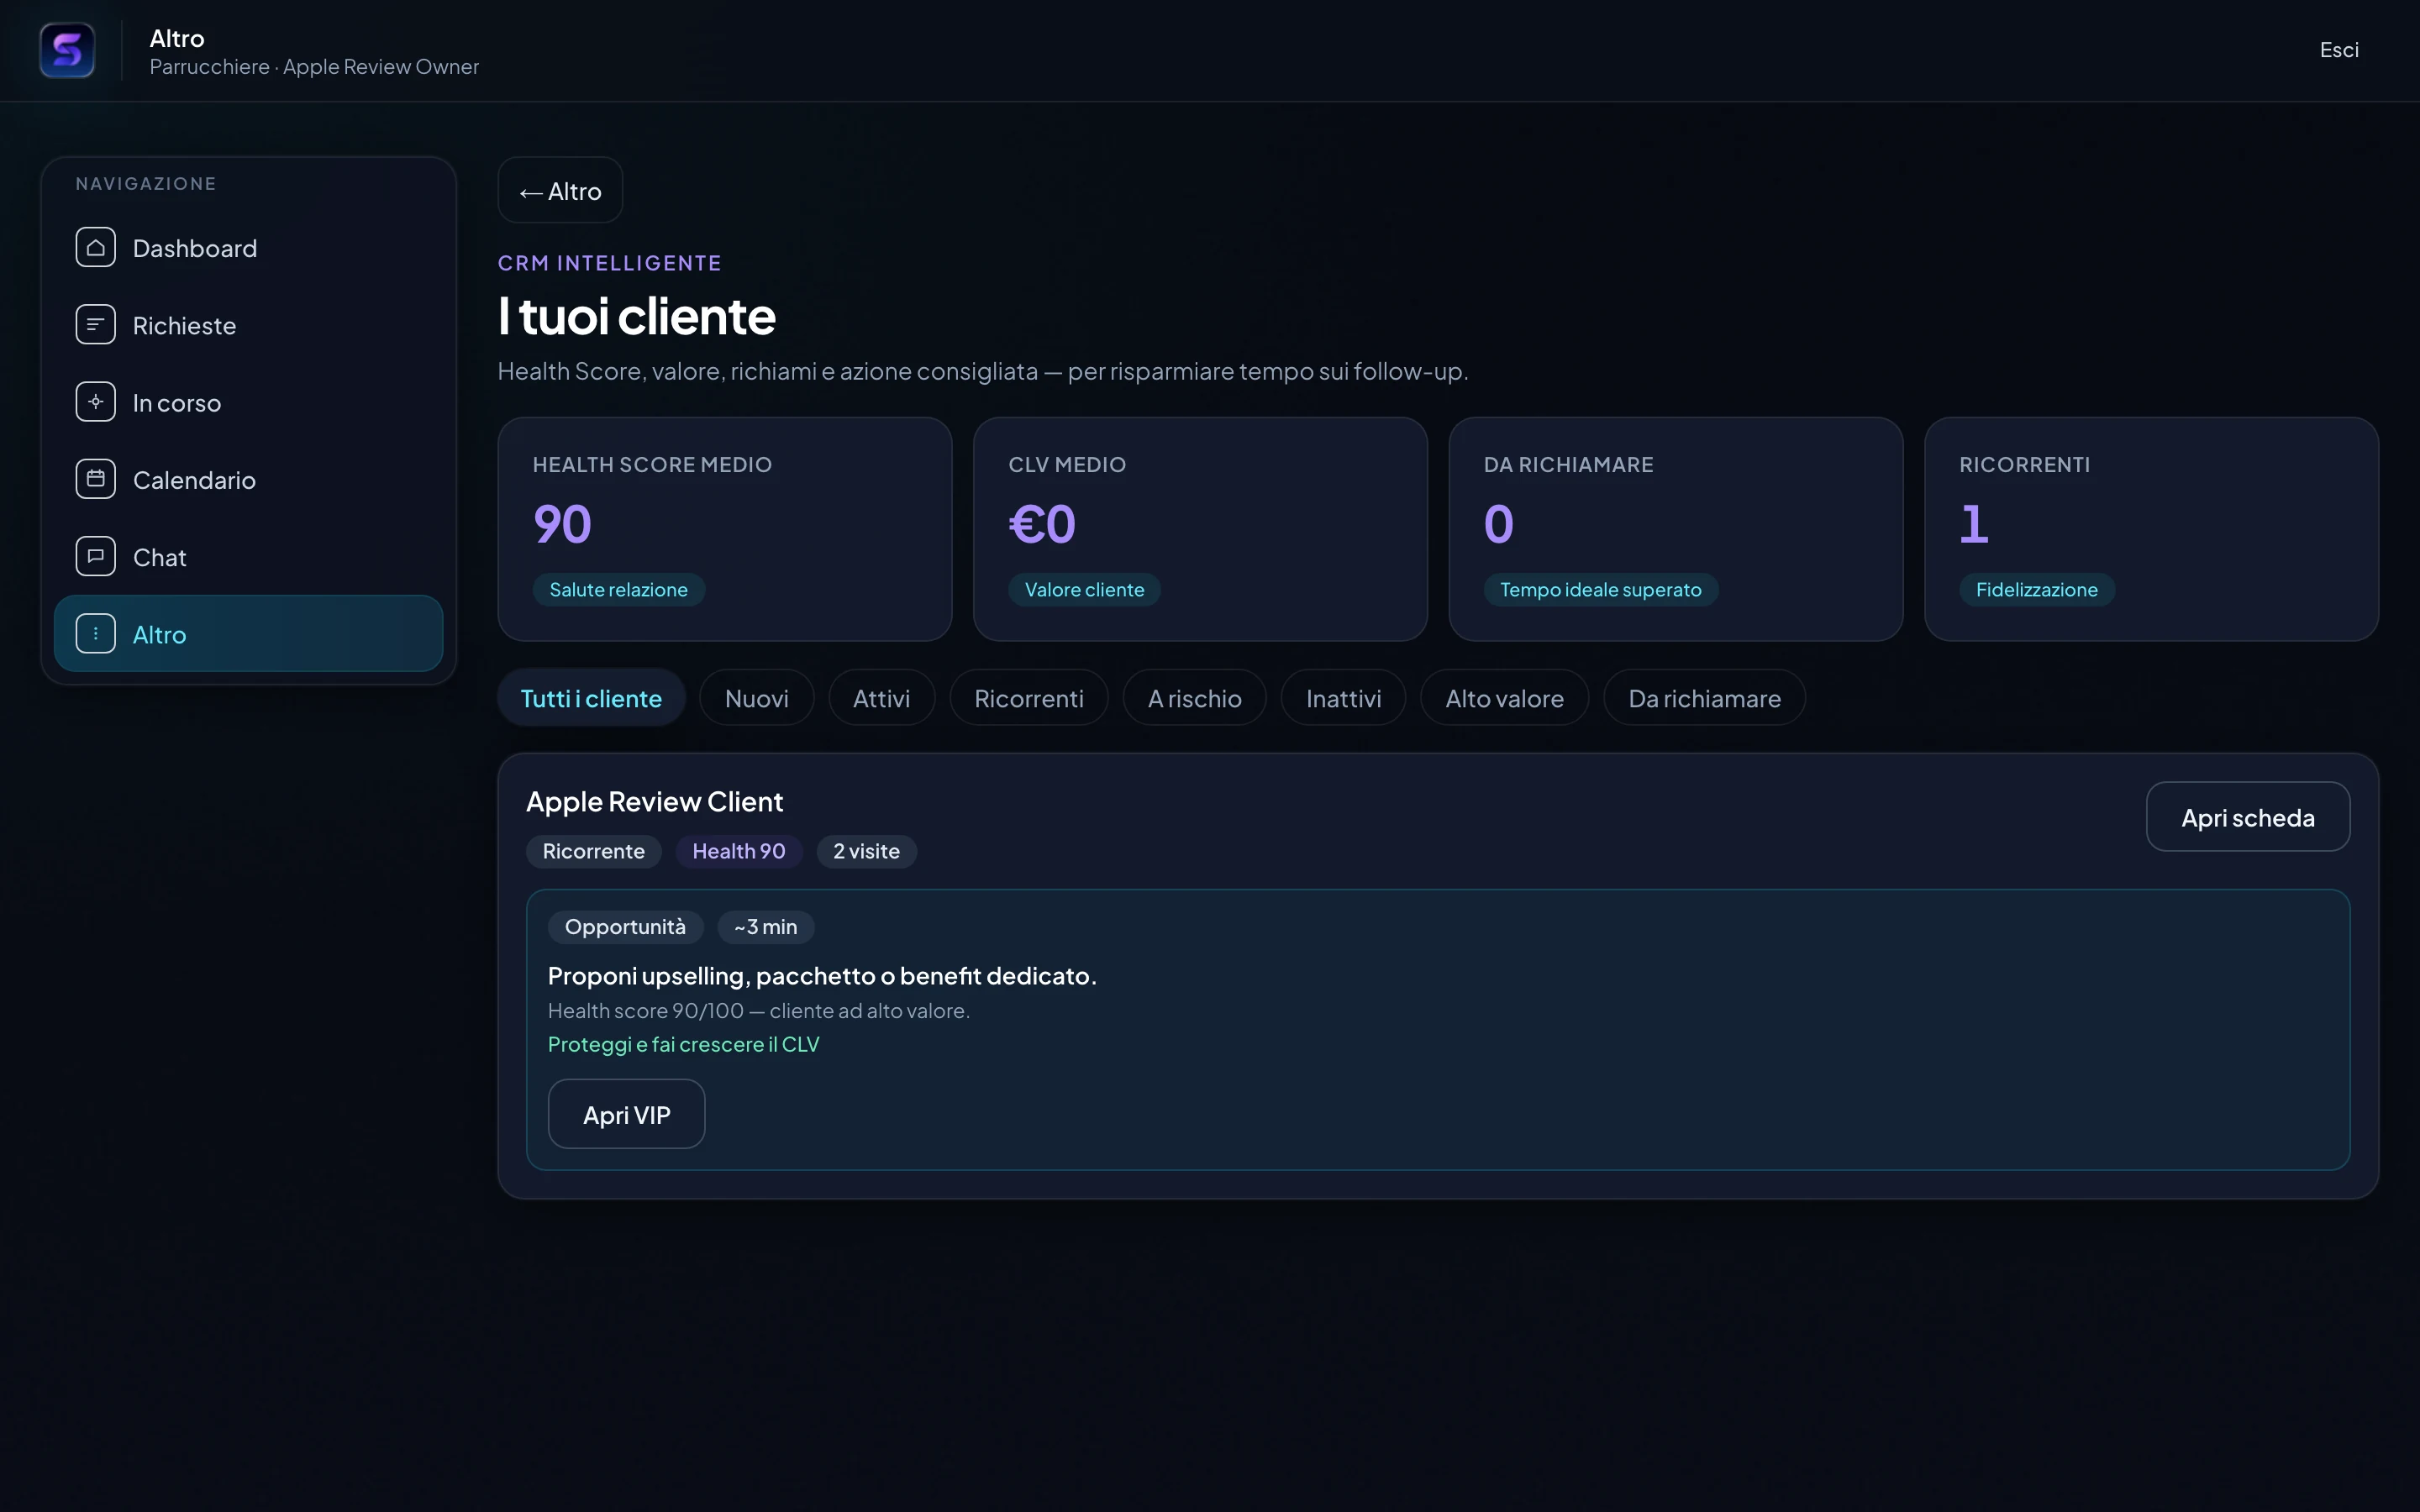Click the Chat bubble icon
Screen dimensions: 2420x1512
[x=95, y=556]
